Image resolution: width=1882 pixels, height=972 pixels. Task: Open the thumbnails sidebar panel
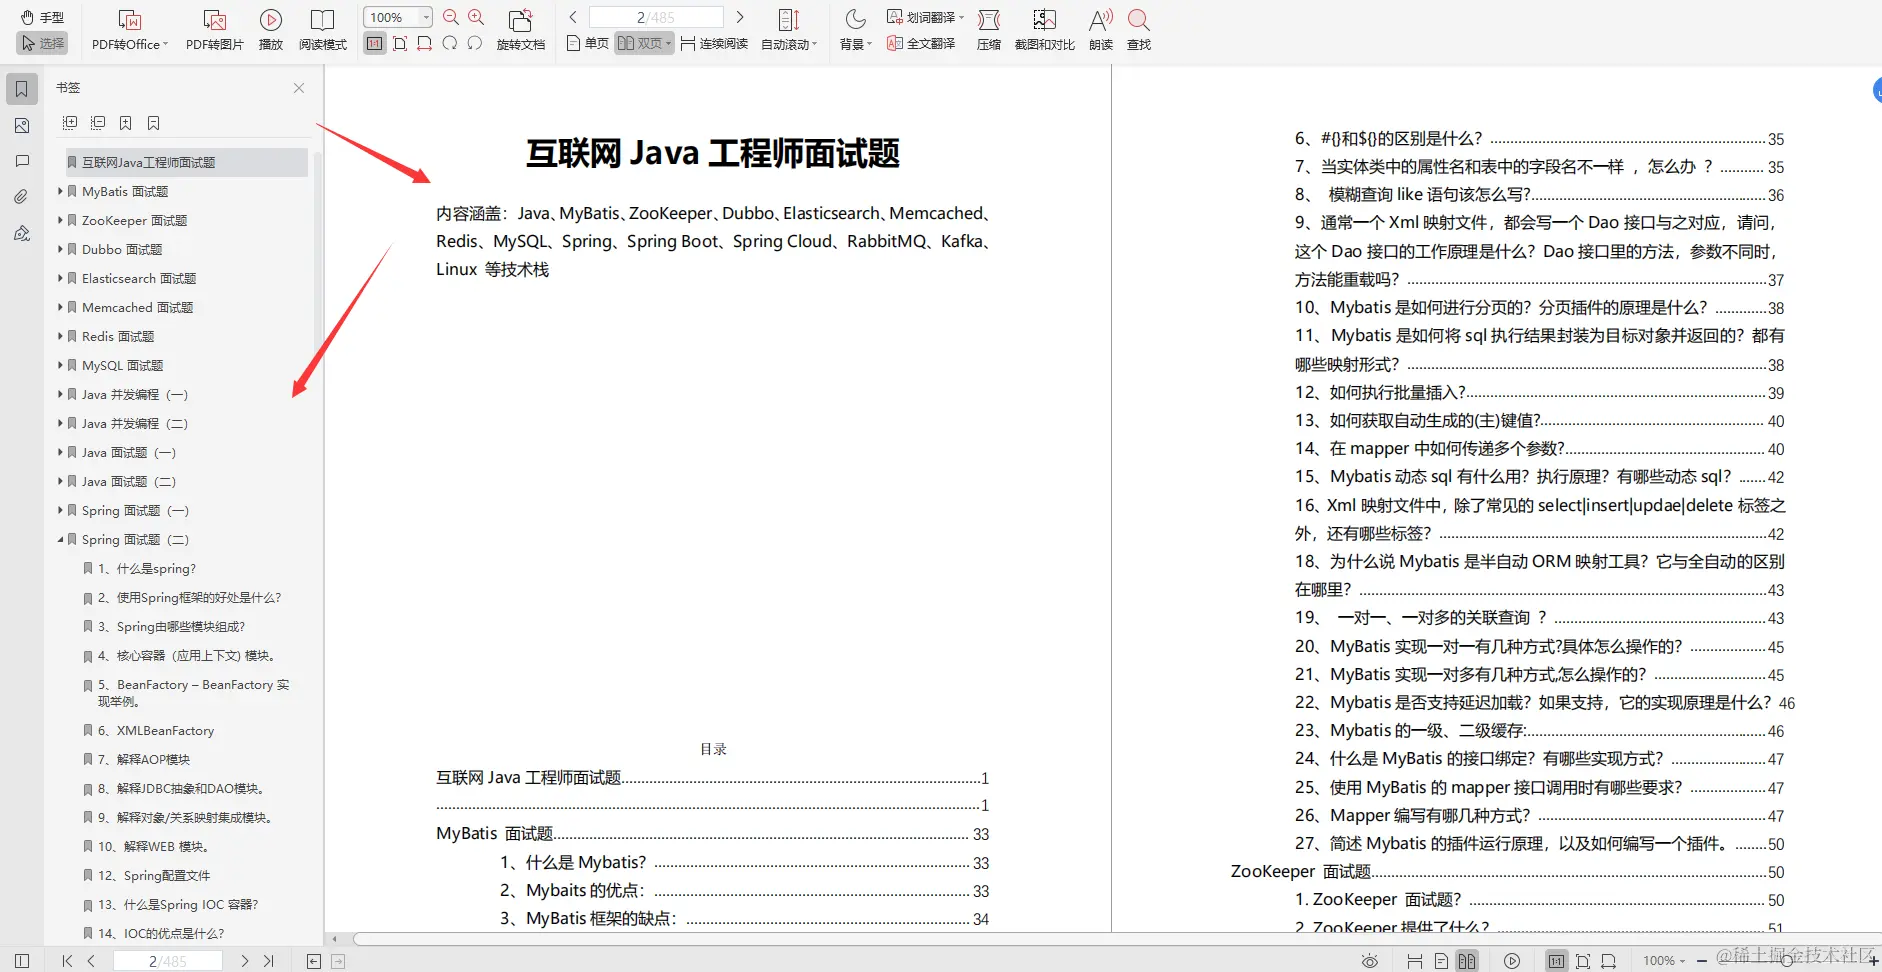[22, 125]
